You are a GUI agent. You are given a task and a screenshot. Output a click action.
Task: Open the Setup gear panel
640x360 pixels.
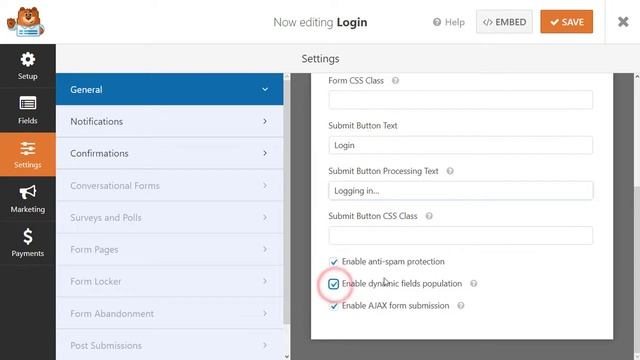click(x=28, y=66)
